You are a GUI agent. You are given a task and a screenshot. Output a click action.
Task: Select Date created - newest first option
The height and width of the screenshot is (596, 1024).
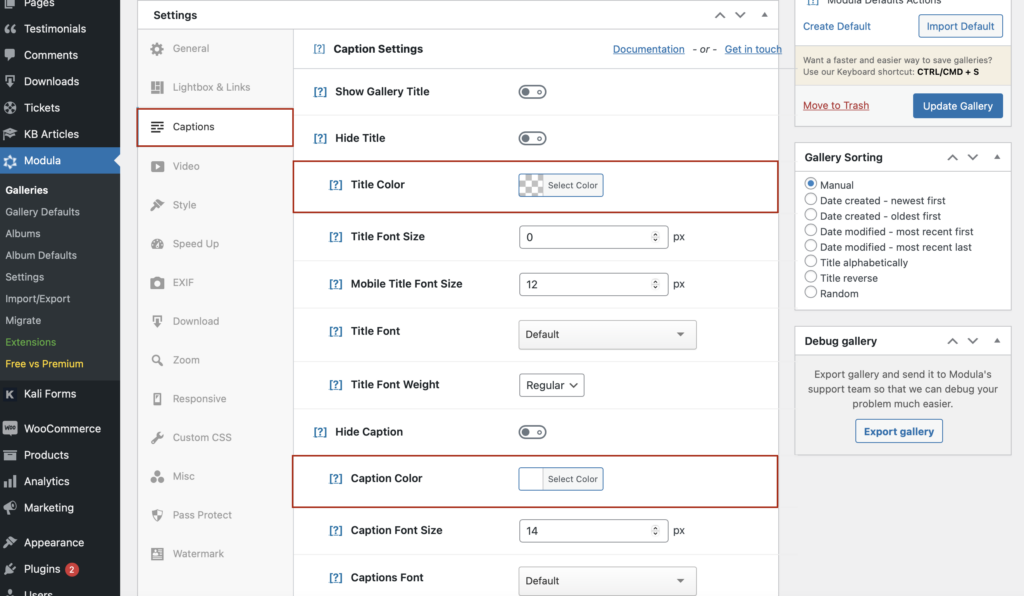[x=810, y=199]
